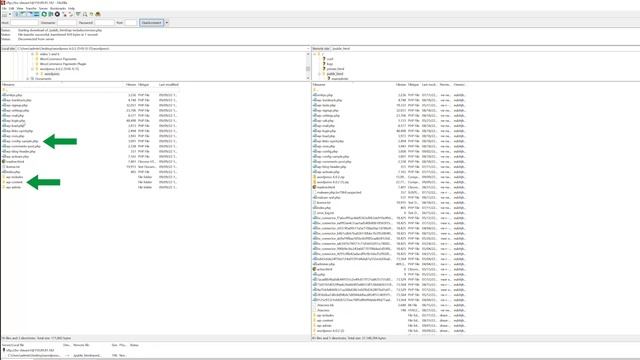
Task: Select wp-content folder in local file list
Action: [x=14, y=182]
